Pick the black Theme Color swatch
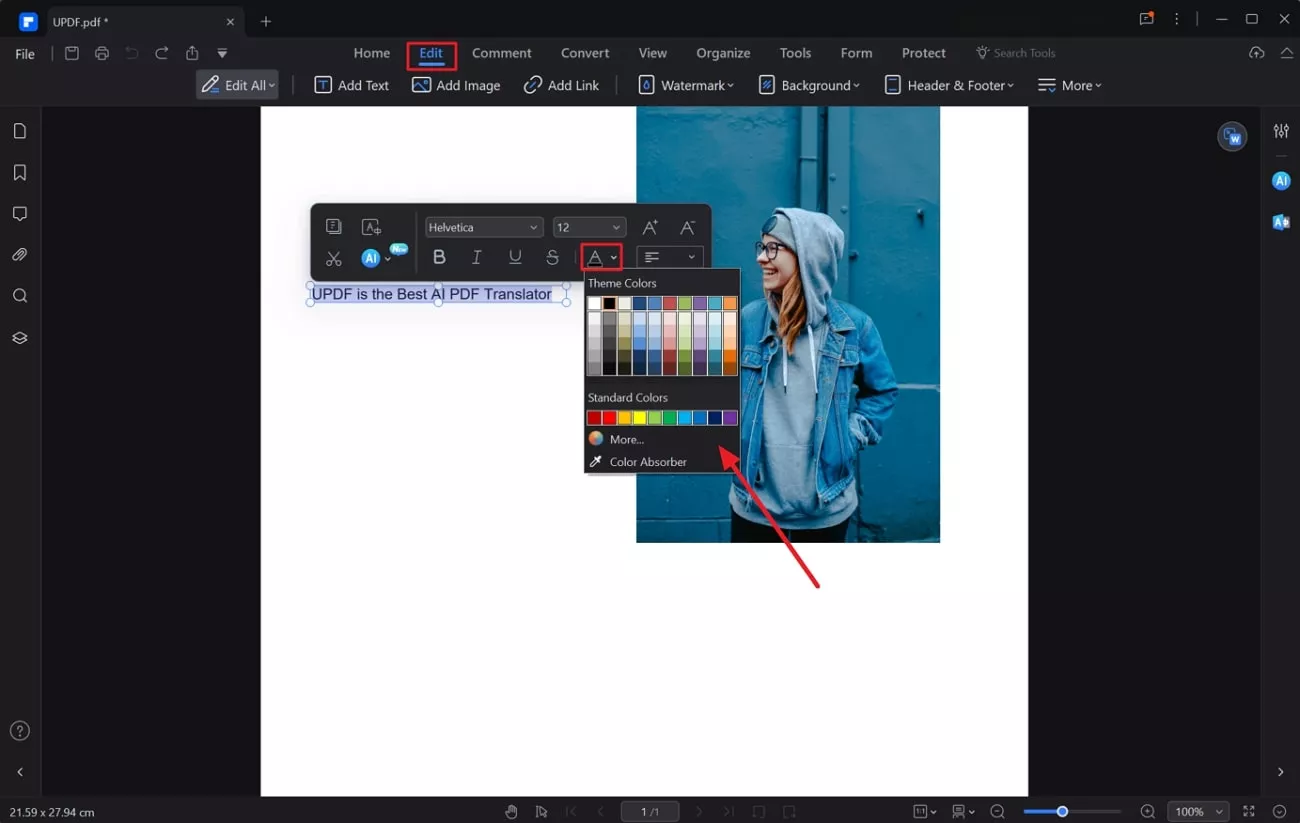 click(609, 303)
